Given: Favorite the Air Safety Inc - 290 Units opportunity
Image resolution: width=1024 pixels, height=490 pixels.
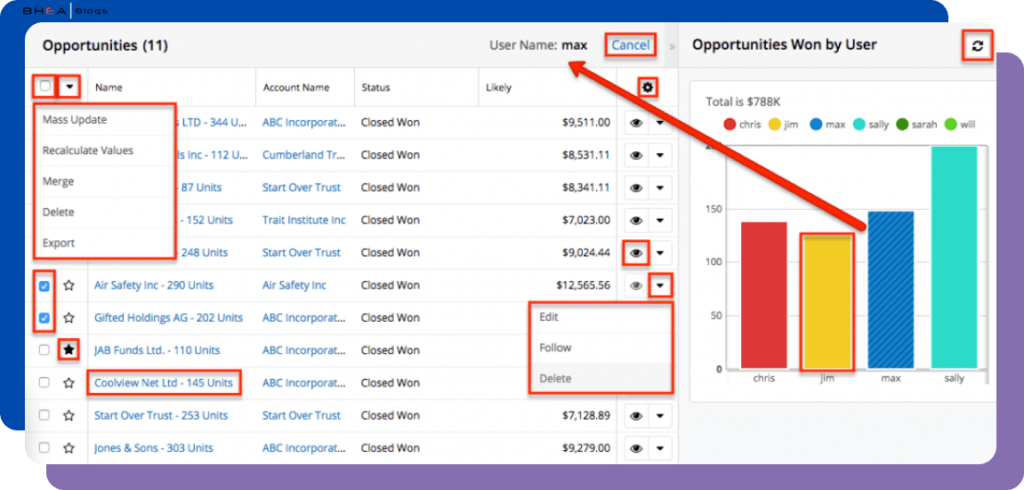Looking at the screenshot, I should (x=69, y=286).
